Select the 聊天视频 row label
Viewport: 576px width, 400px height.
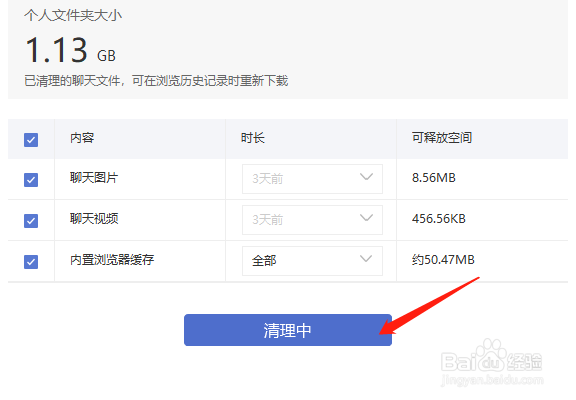click(94, 219)
